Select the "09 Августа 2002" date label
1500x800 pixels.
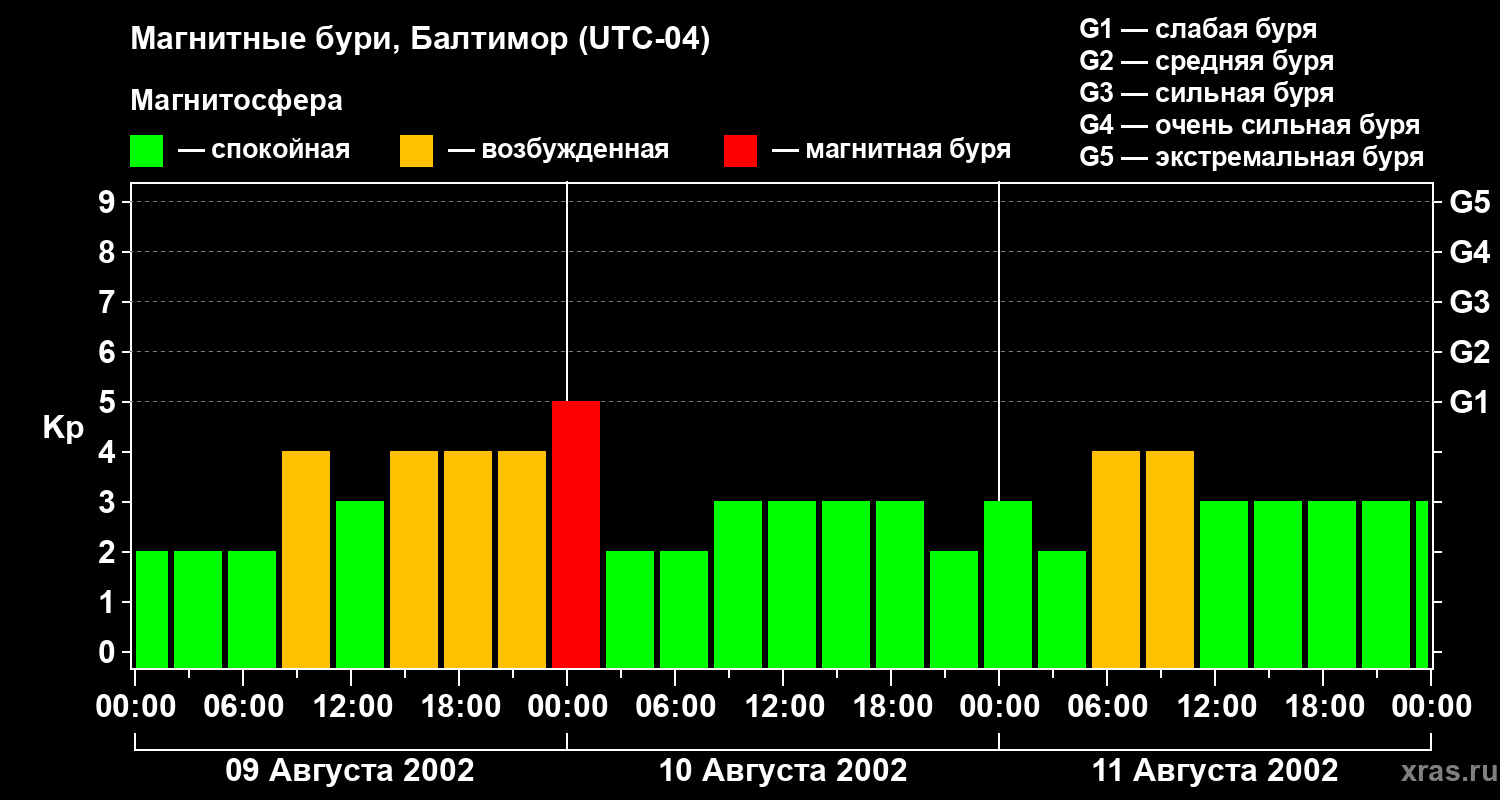[x=350, y=771]
